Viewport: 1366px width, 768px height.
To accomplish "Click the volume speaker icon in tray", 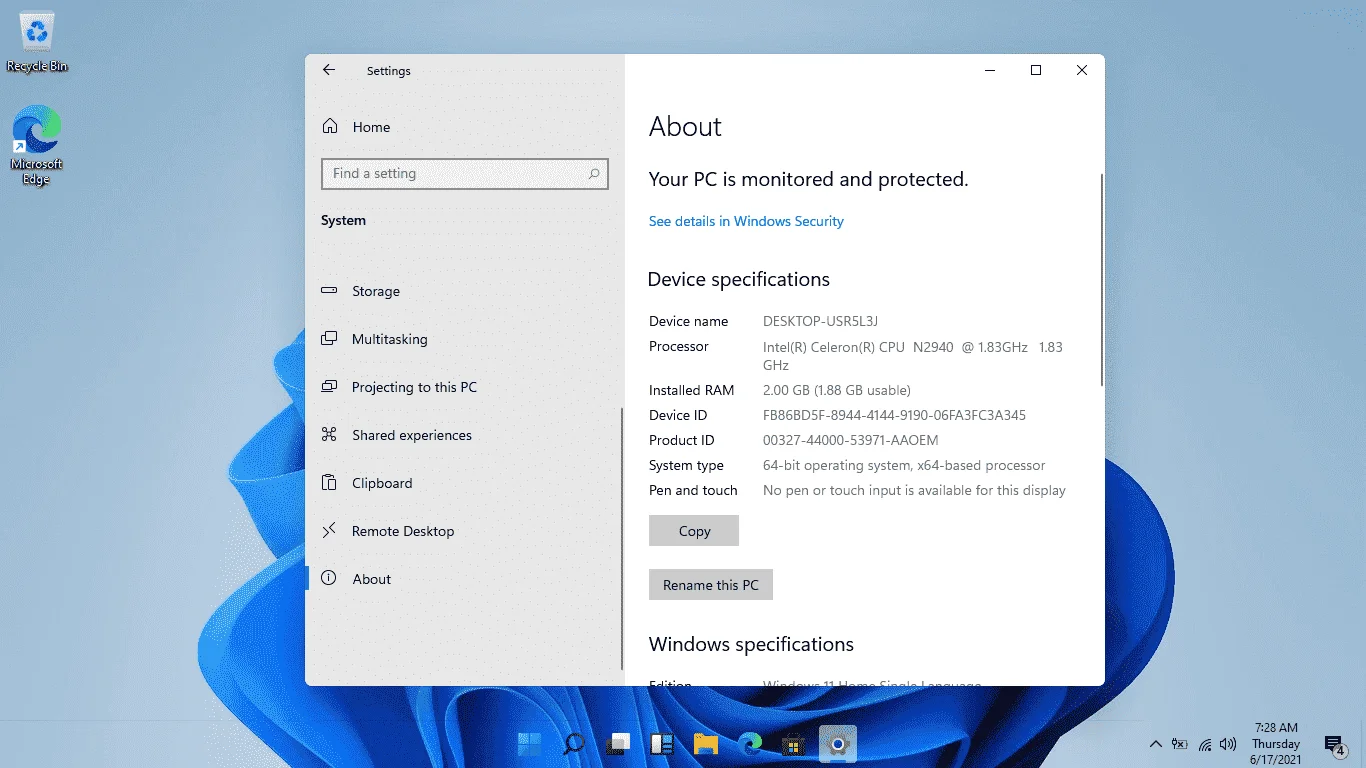I will pyautogui.click(x=1228, y=744).
